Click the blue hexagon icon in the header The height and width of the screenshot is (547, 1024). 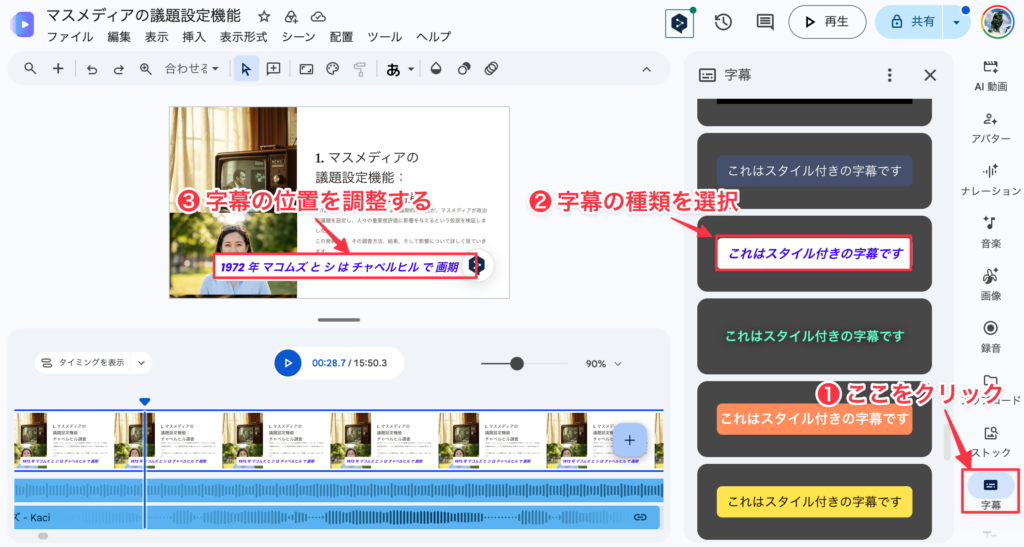point(679,23)
